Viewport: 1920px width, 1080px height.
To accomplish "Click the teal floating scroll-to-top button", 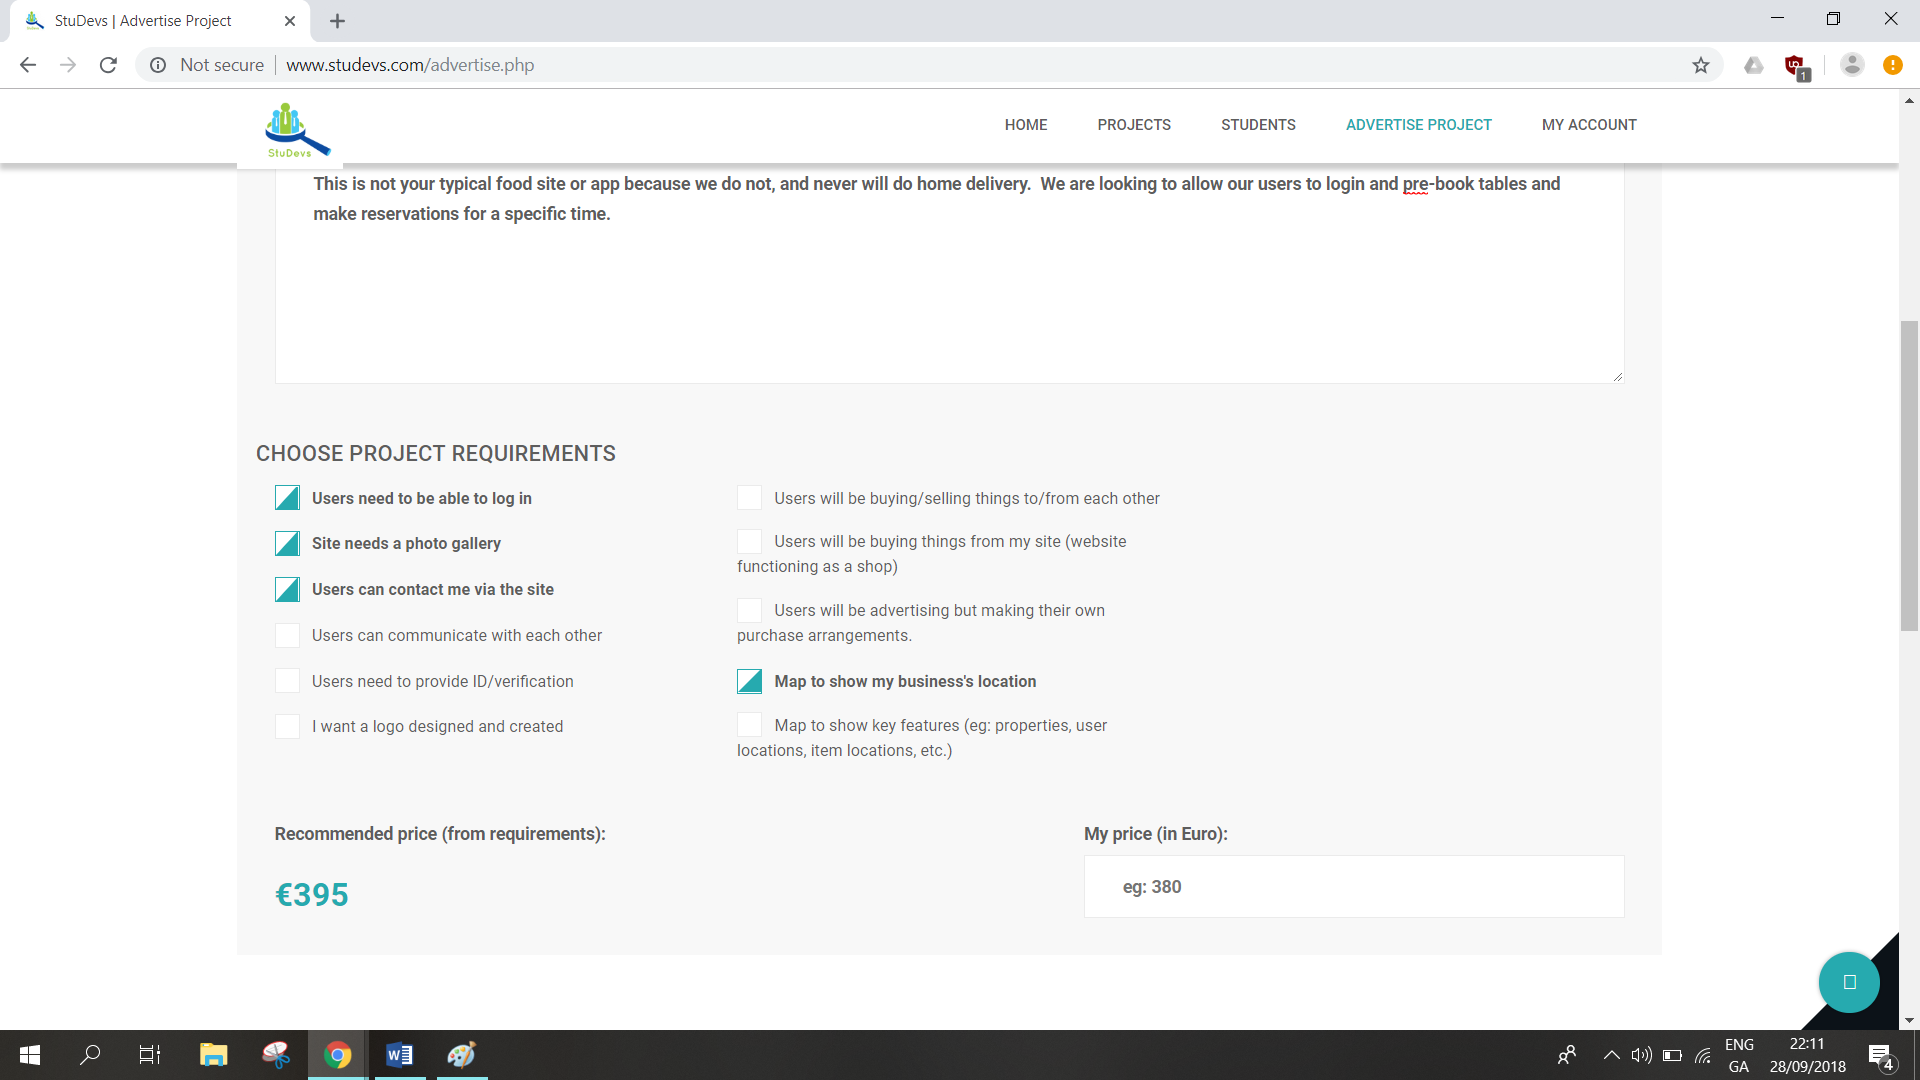I will [1848, 982].
